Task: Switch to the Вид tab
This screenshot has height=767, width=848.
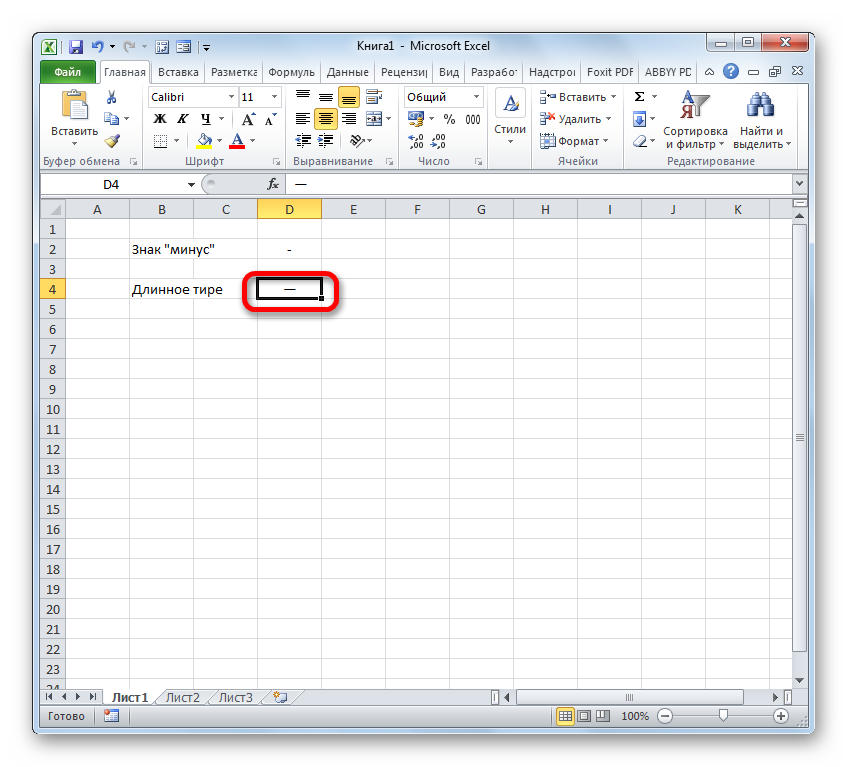Action: click(x=449, y=72)
